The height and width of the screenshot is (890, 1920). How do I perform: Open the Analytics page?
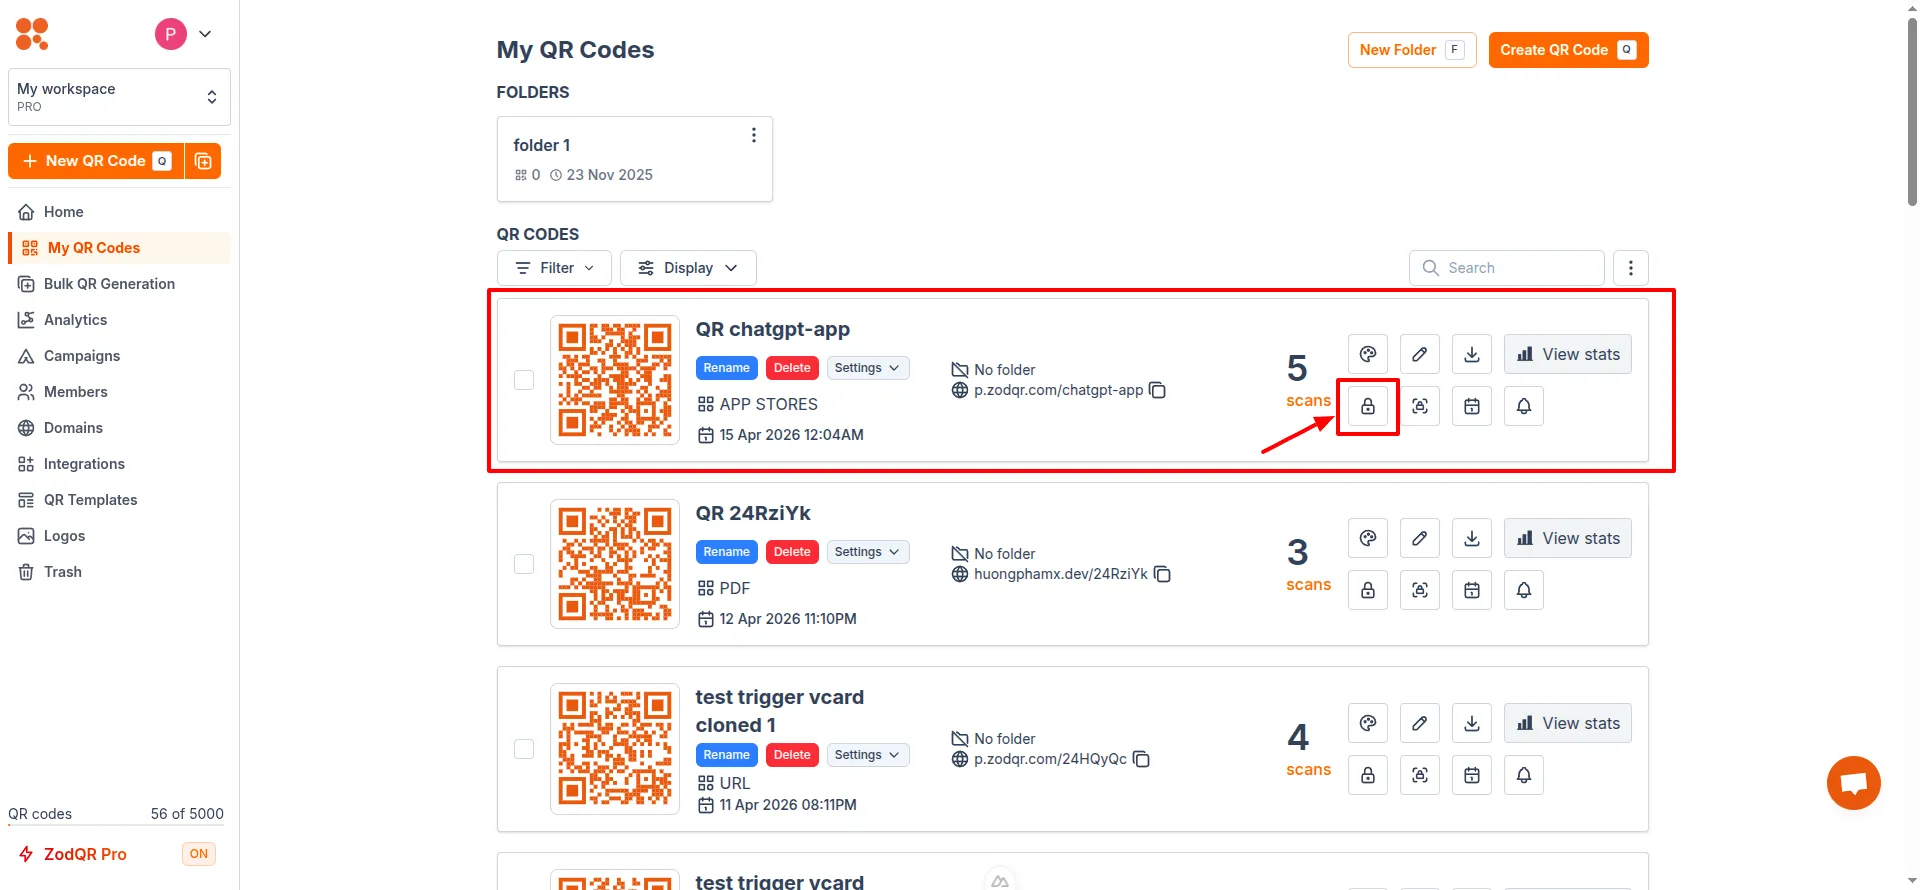(119, 320)
